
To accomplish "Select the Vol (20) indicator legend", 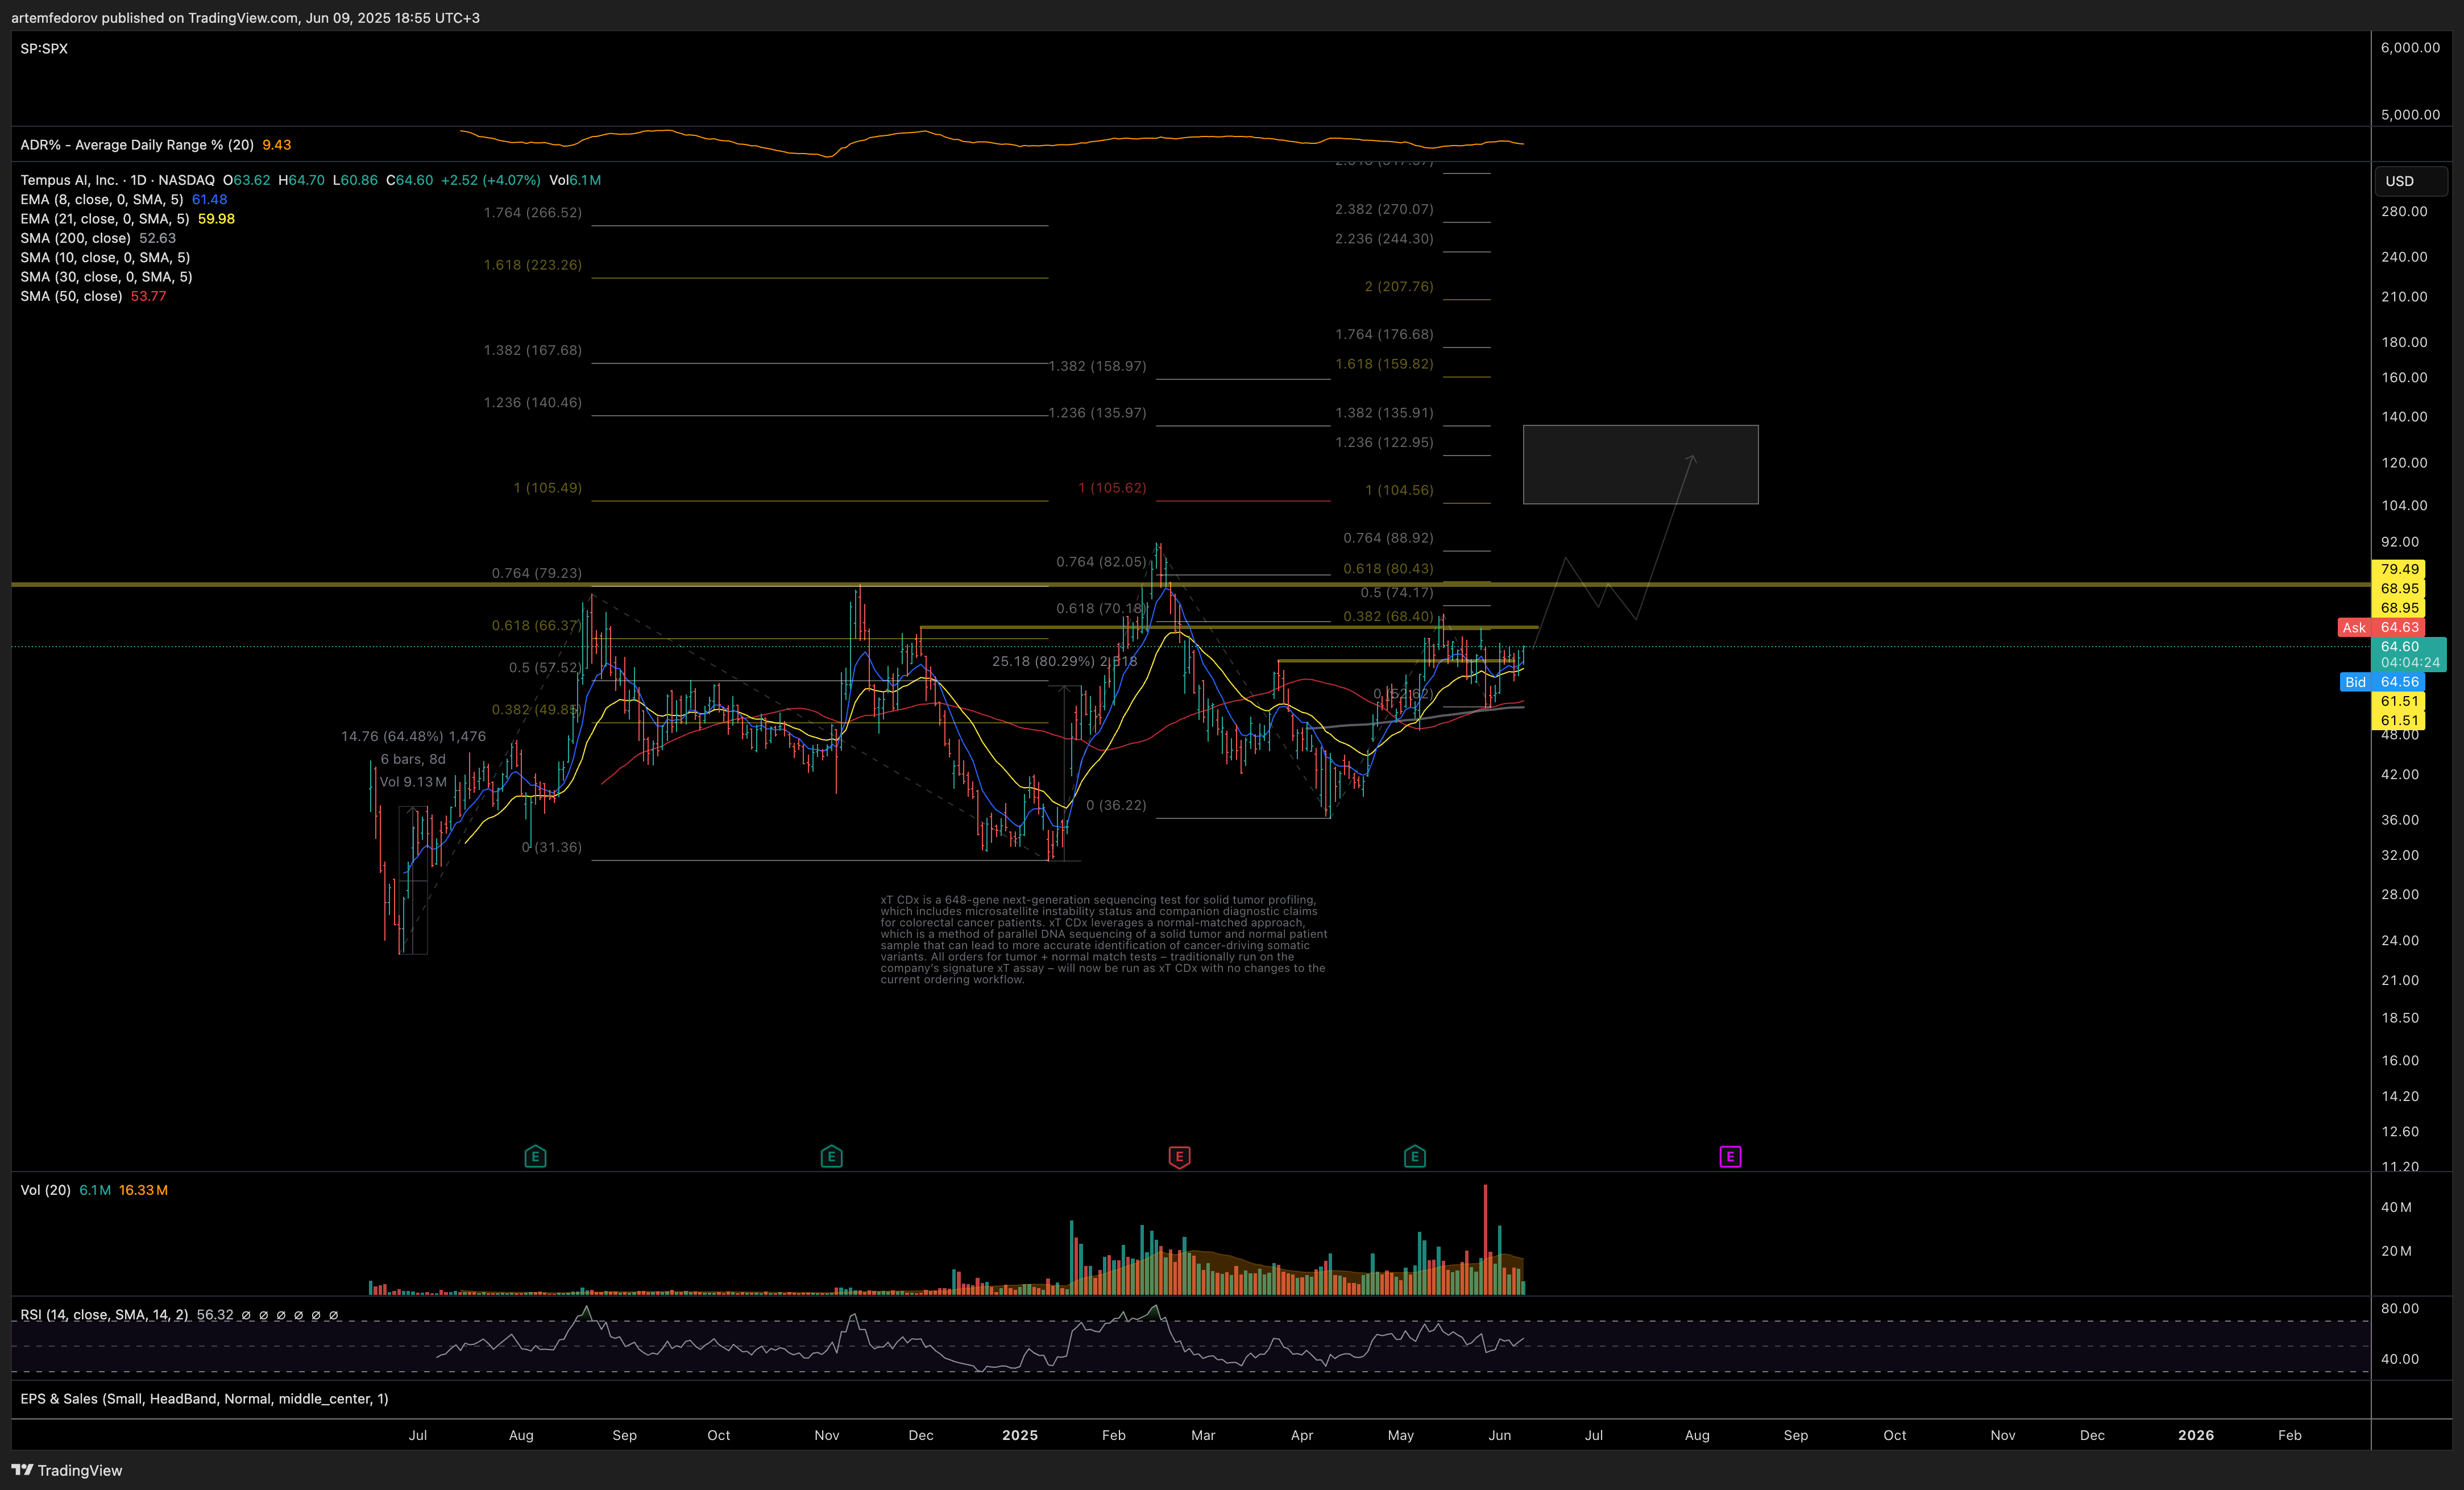I will pyautogui.click(x=94, y=1190).
